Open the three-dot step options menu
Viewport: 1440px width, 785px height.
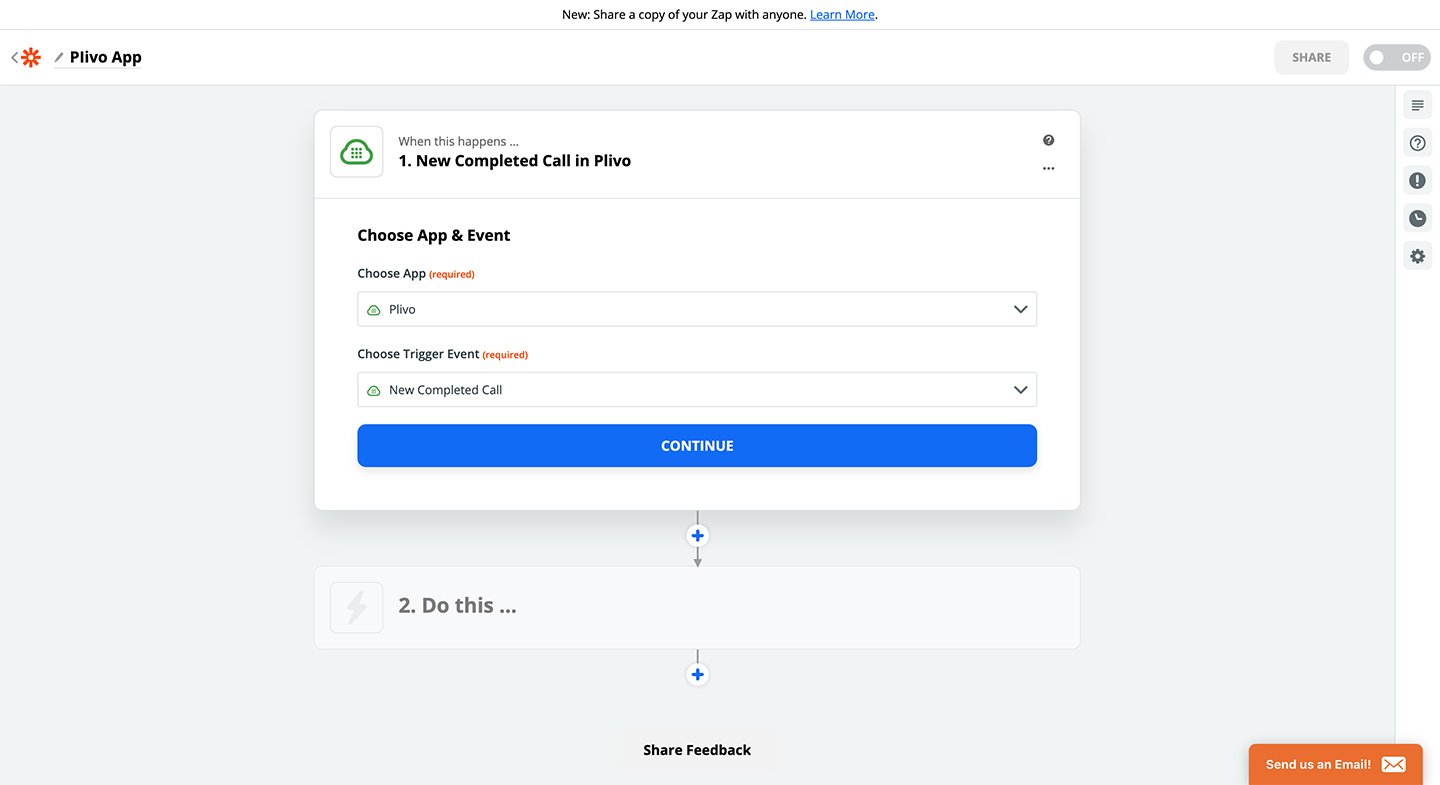tap(1048, 169)
